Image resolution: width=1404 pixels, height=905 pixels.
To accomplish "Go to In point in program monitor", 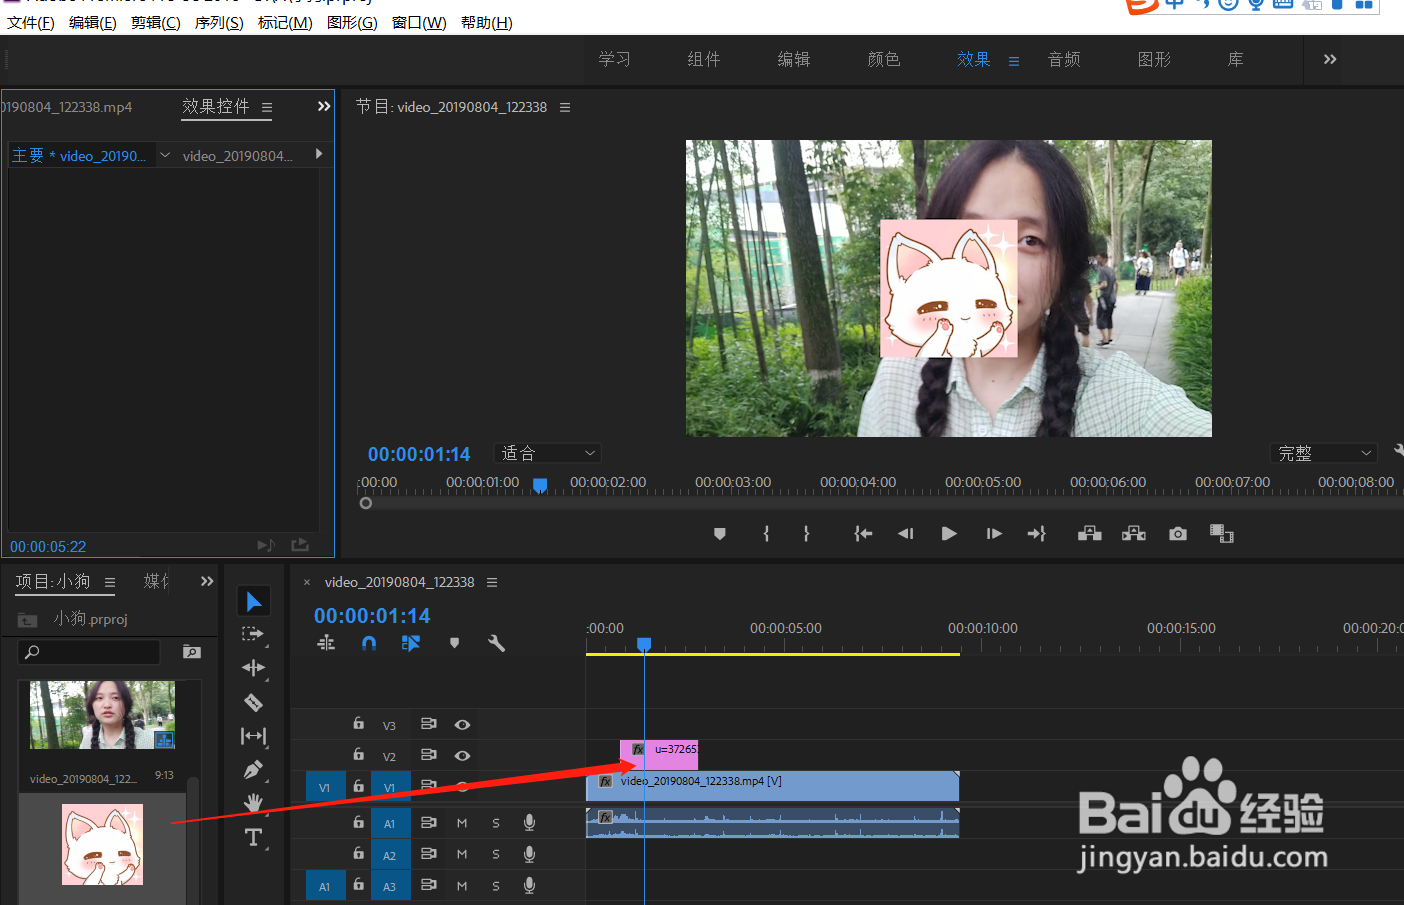I will [863, 534].
